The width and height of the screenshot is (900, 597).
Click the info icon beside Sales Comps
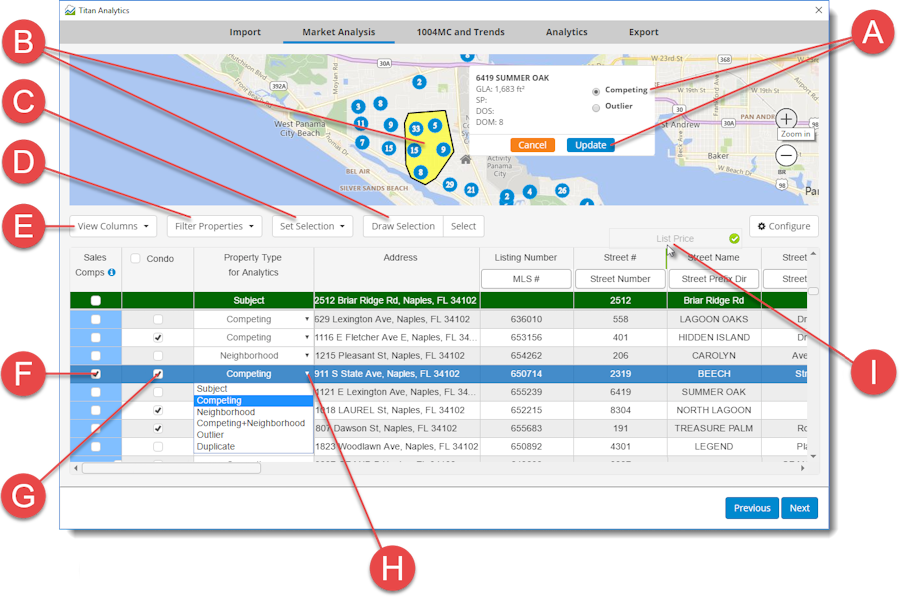[112, 272]
